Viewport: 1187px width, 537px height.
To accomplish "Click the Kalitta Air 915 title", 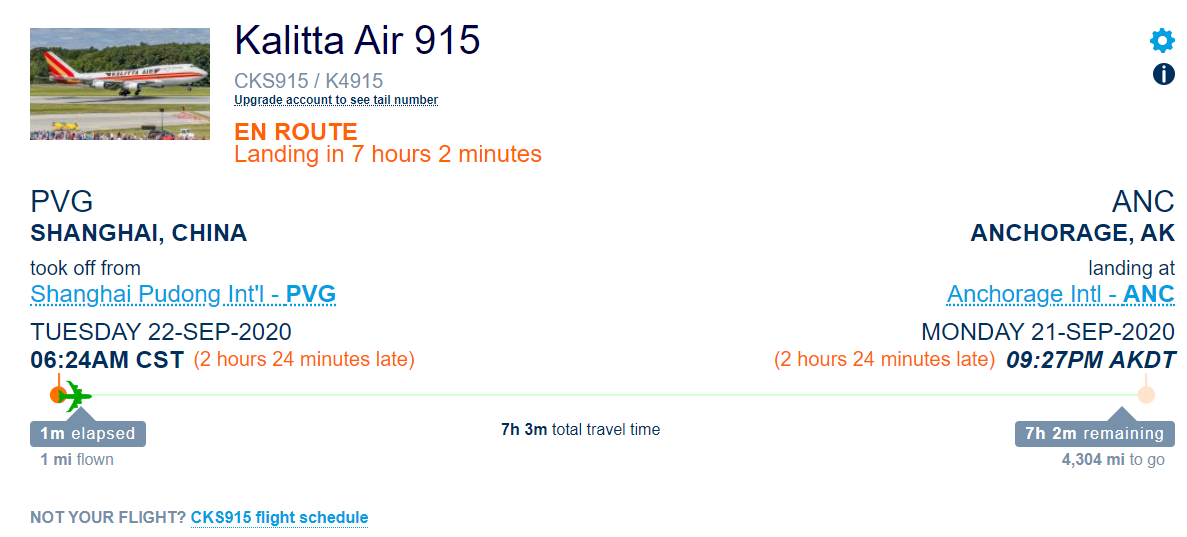I will point(357,41).
